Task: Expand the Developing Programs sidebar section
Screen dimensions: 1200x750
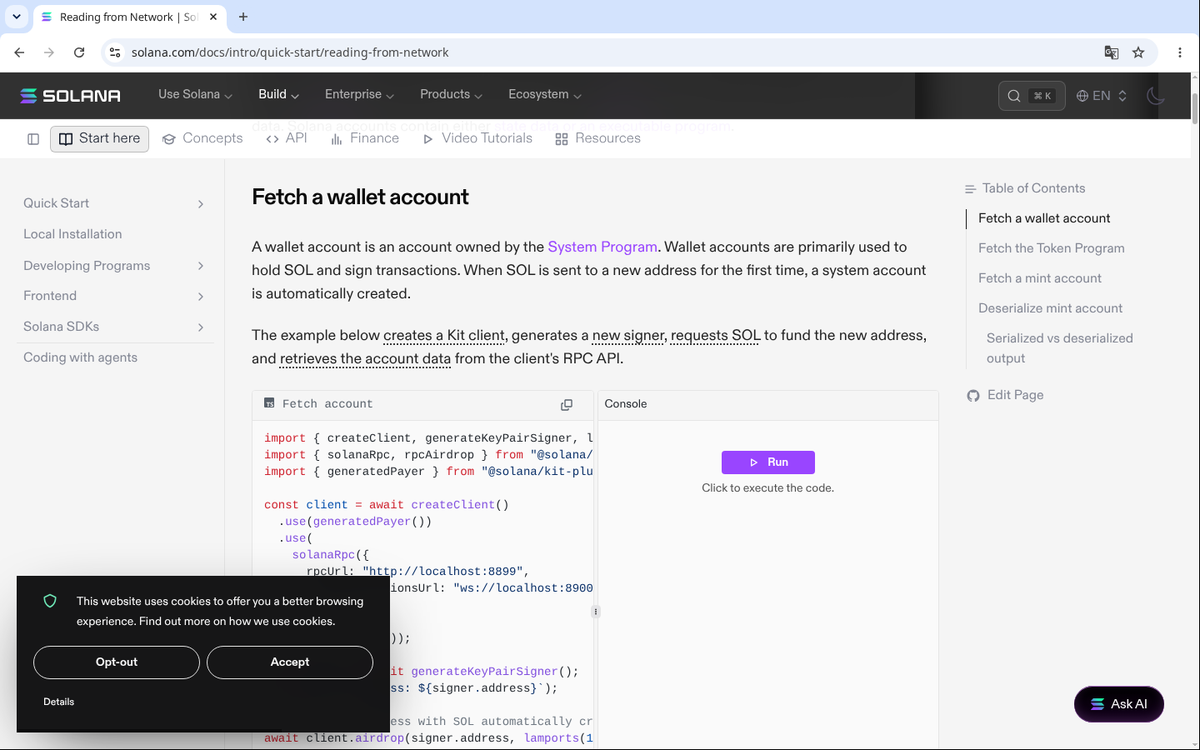Action: (x=114, y=266)
